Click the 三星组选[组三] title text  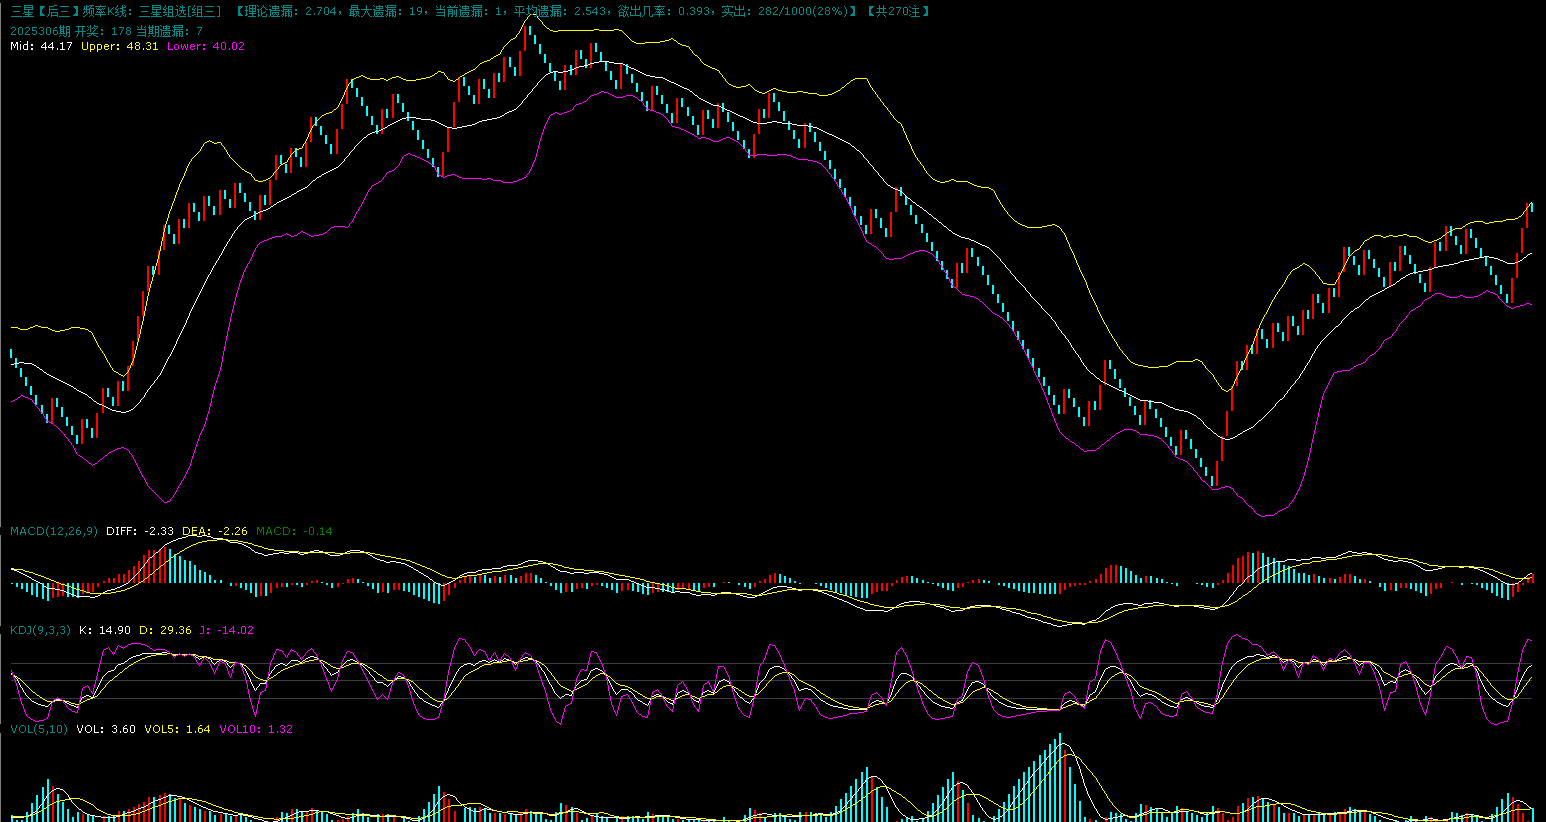click(179, 11)
